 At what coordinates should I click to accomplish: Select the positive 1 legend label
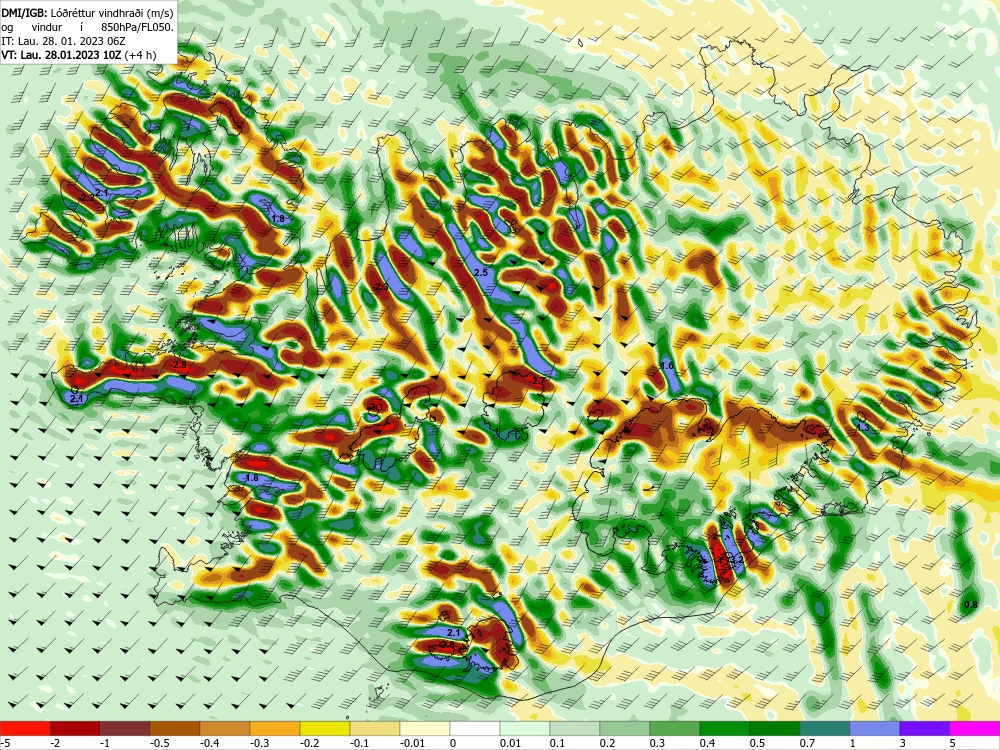click(853, 742)
